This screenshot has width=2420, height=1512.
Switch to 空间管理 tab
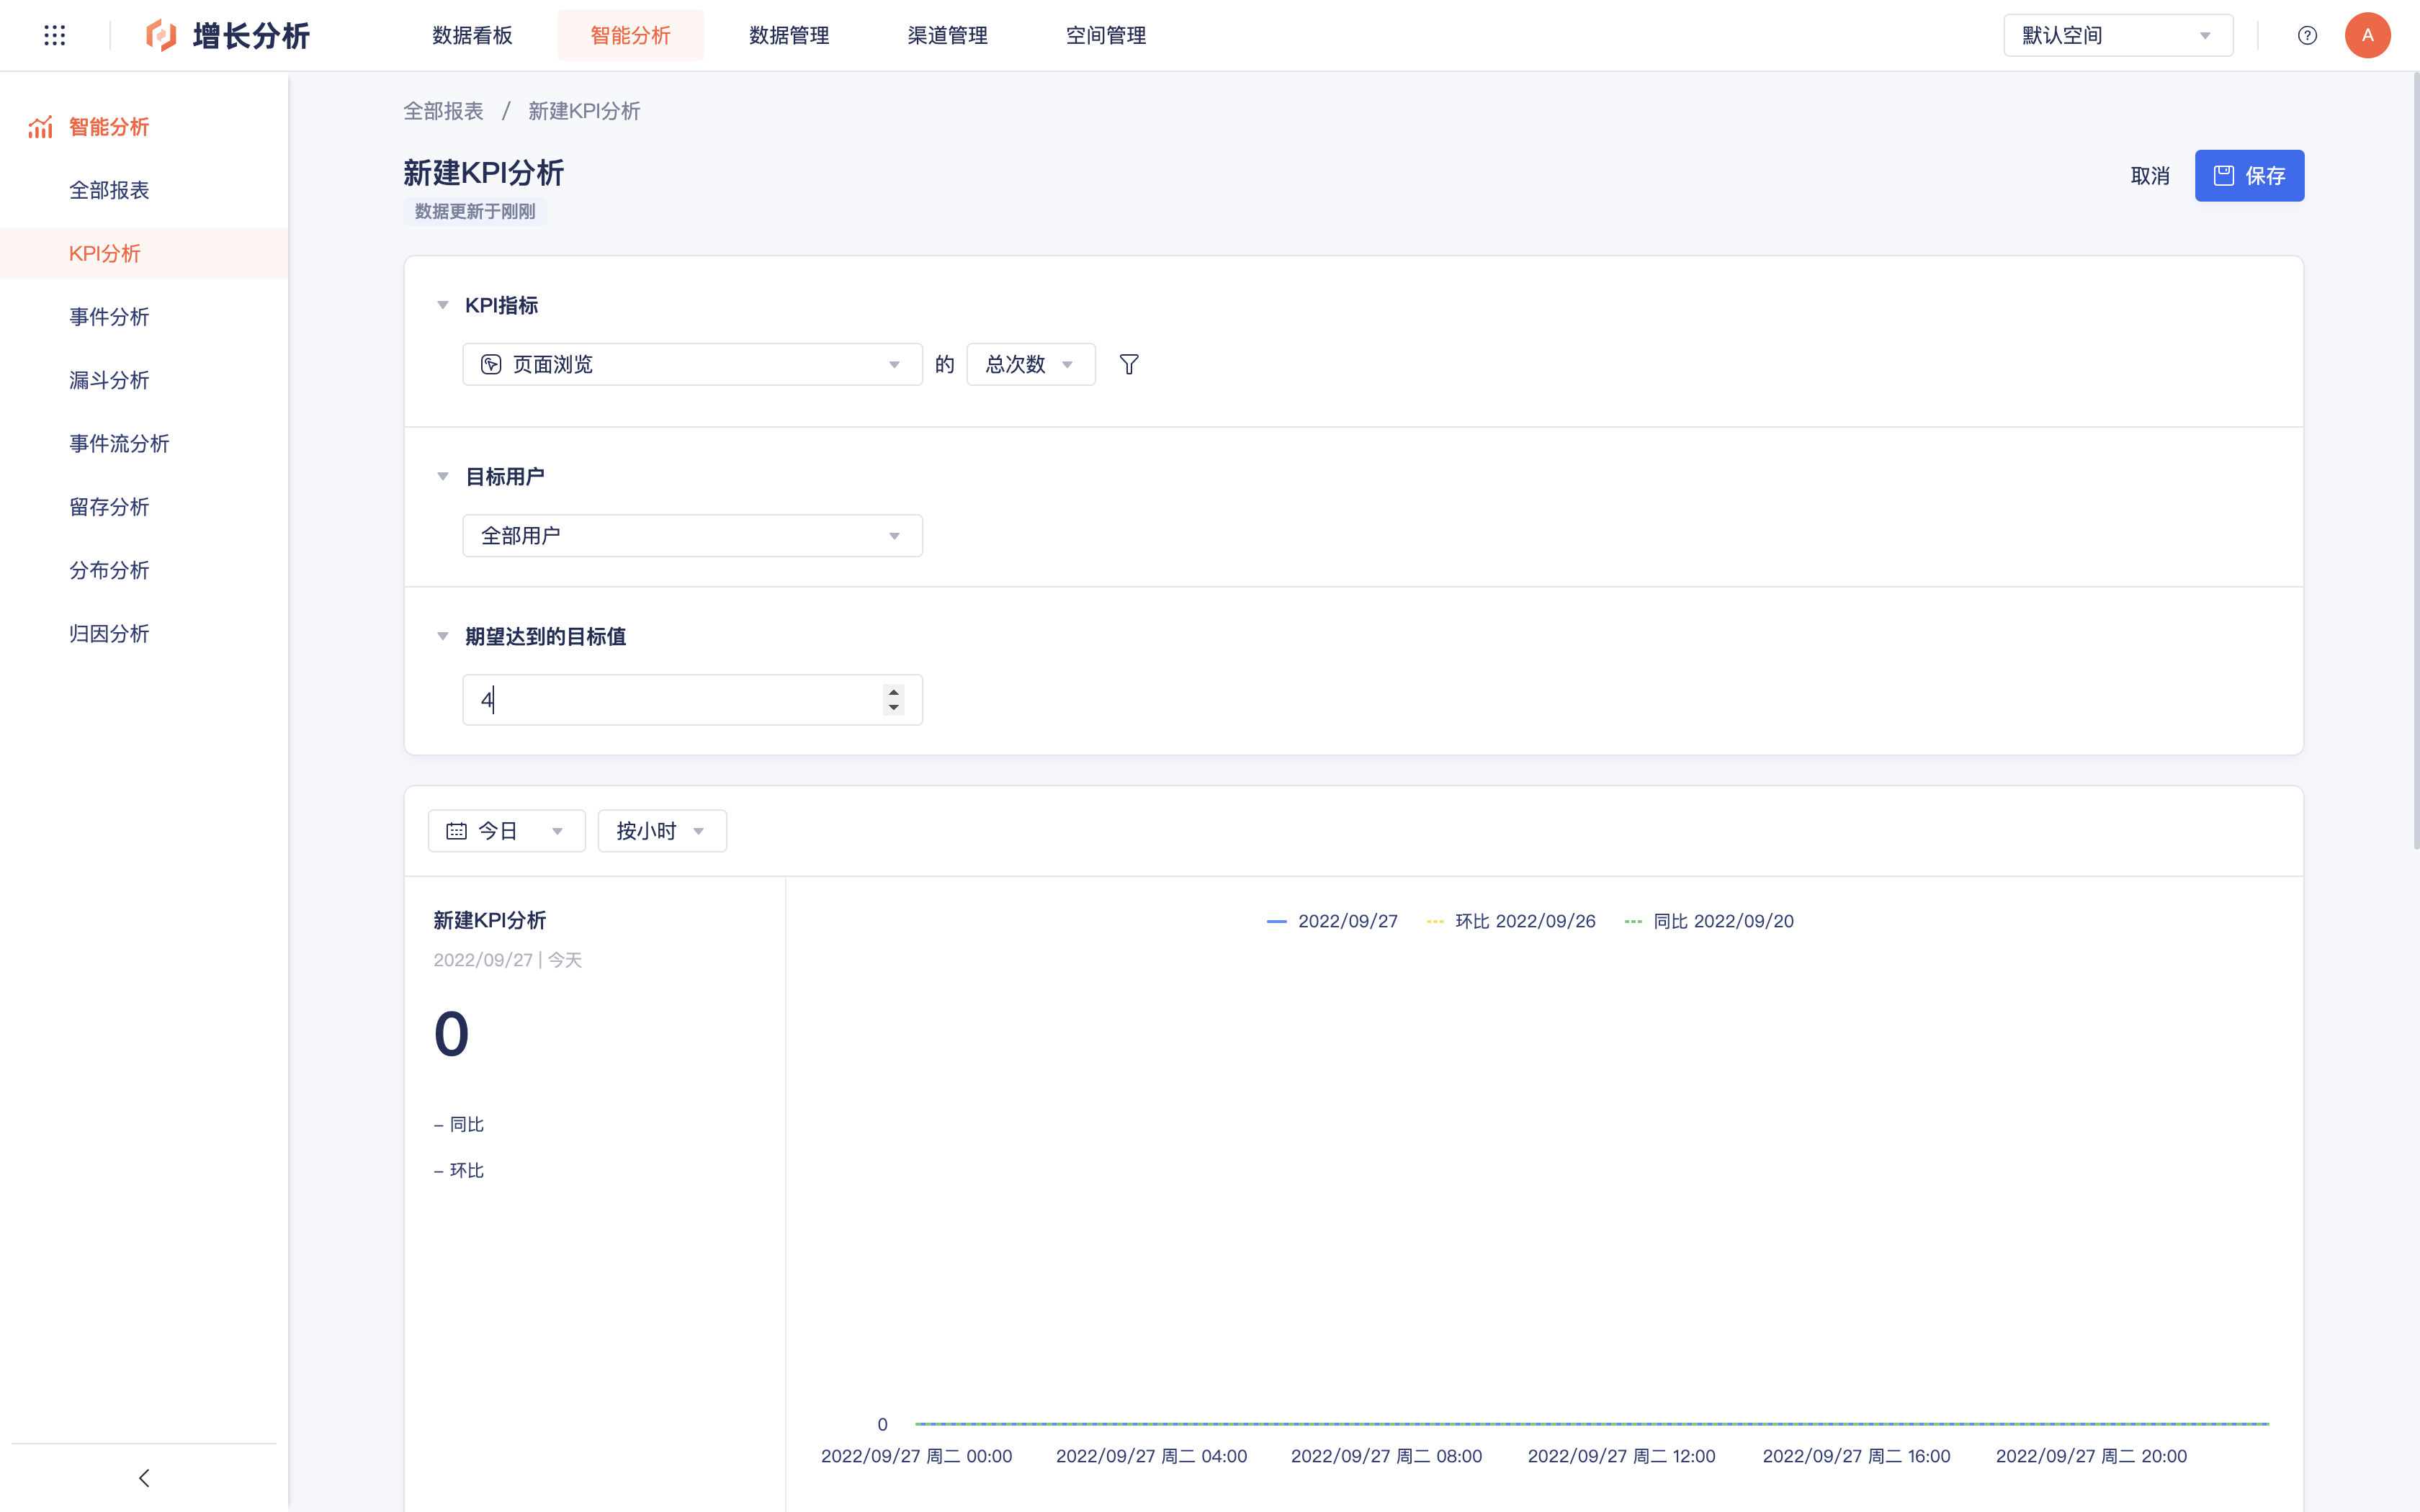[1106, 36]
